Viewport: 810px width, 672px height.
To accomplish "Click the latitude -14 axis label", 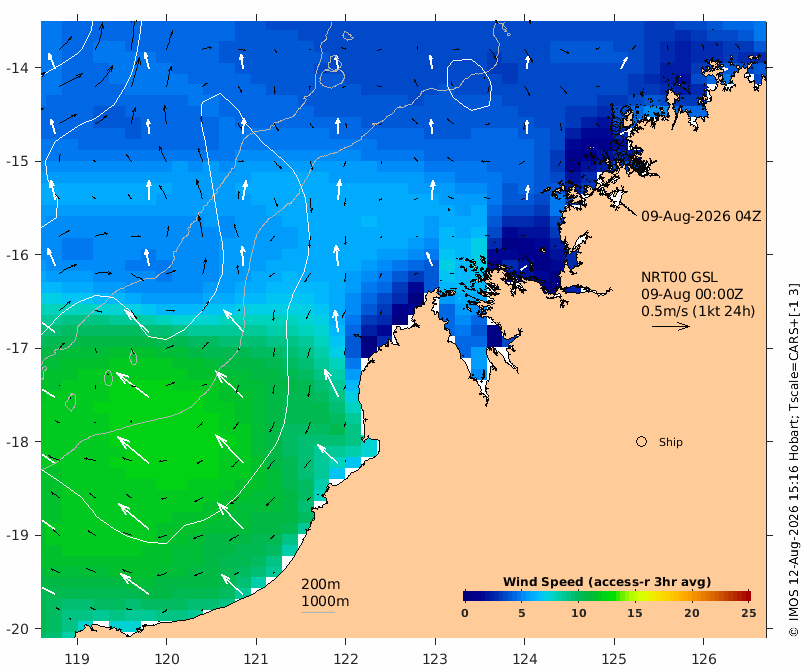I will 18,68.
